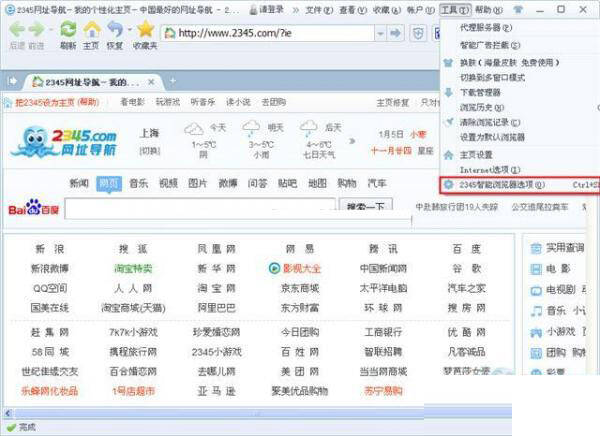The width and height of the screenshot is (600, 436).
Task: Open 2345智能浏览器选项 menu item
Action: [520, 185]
